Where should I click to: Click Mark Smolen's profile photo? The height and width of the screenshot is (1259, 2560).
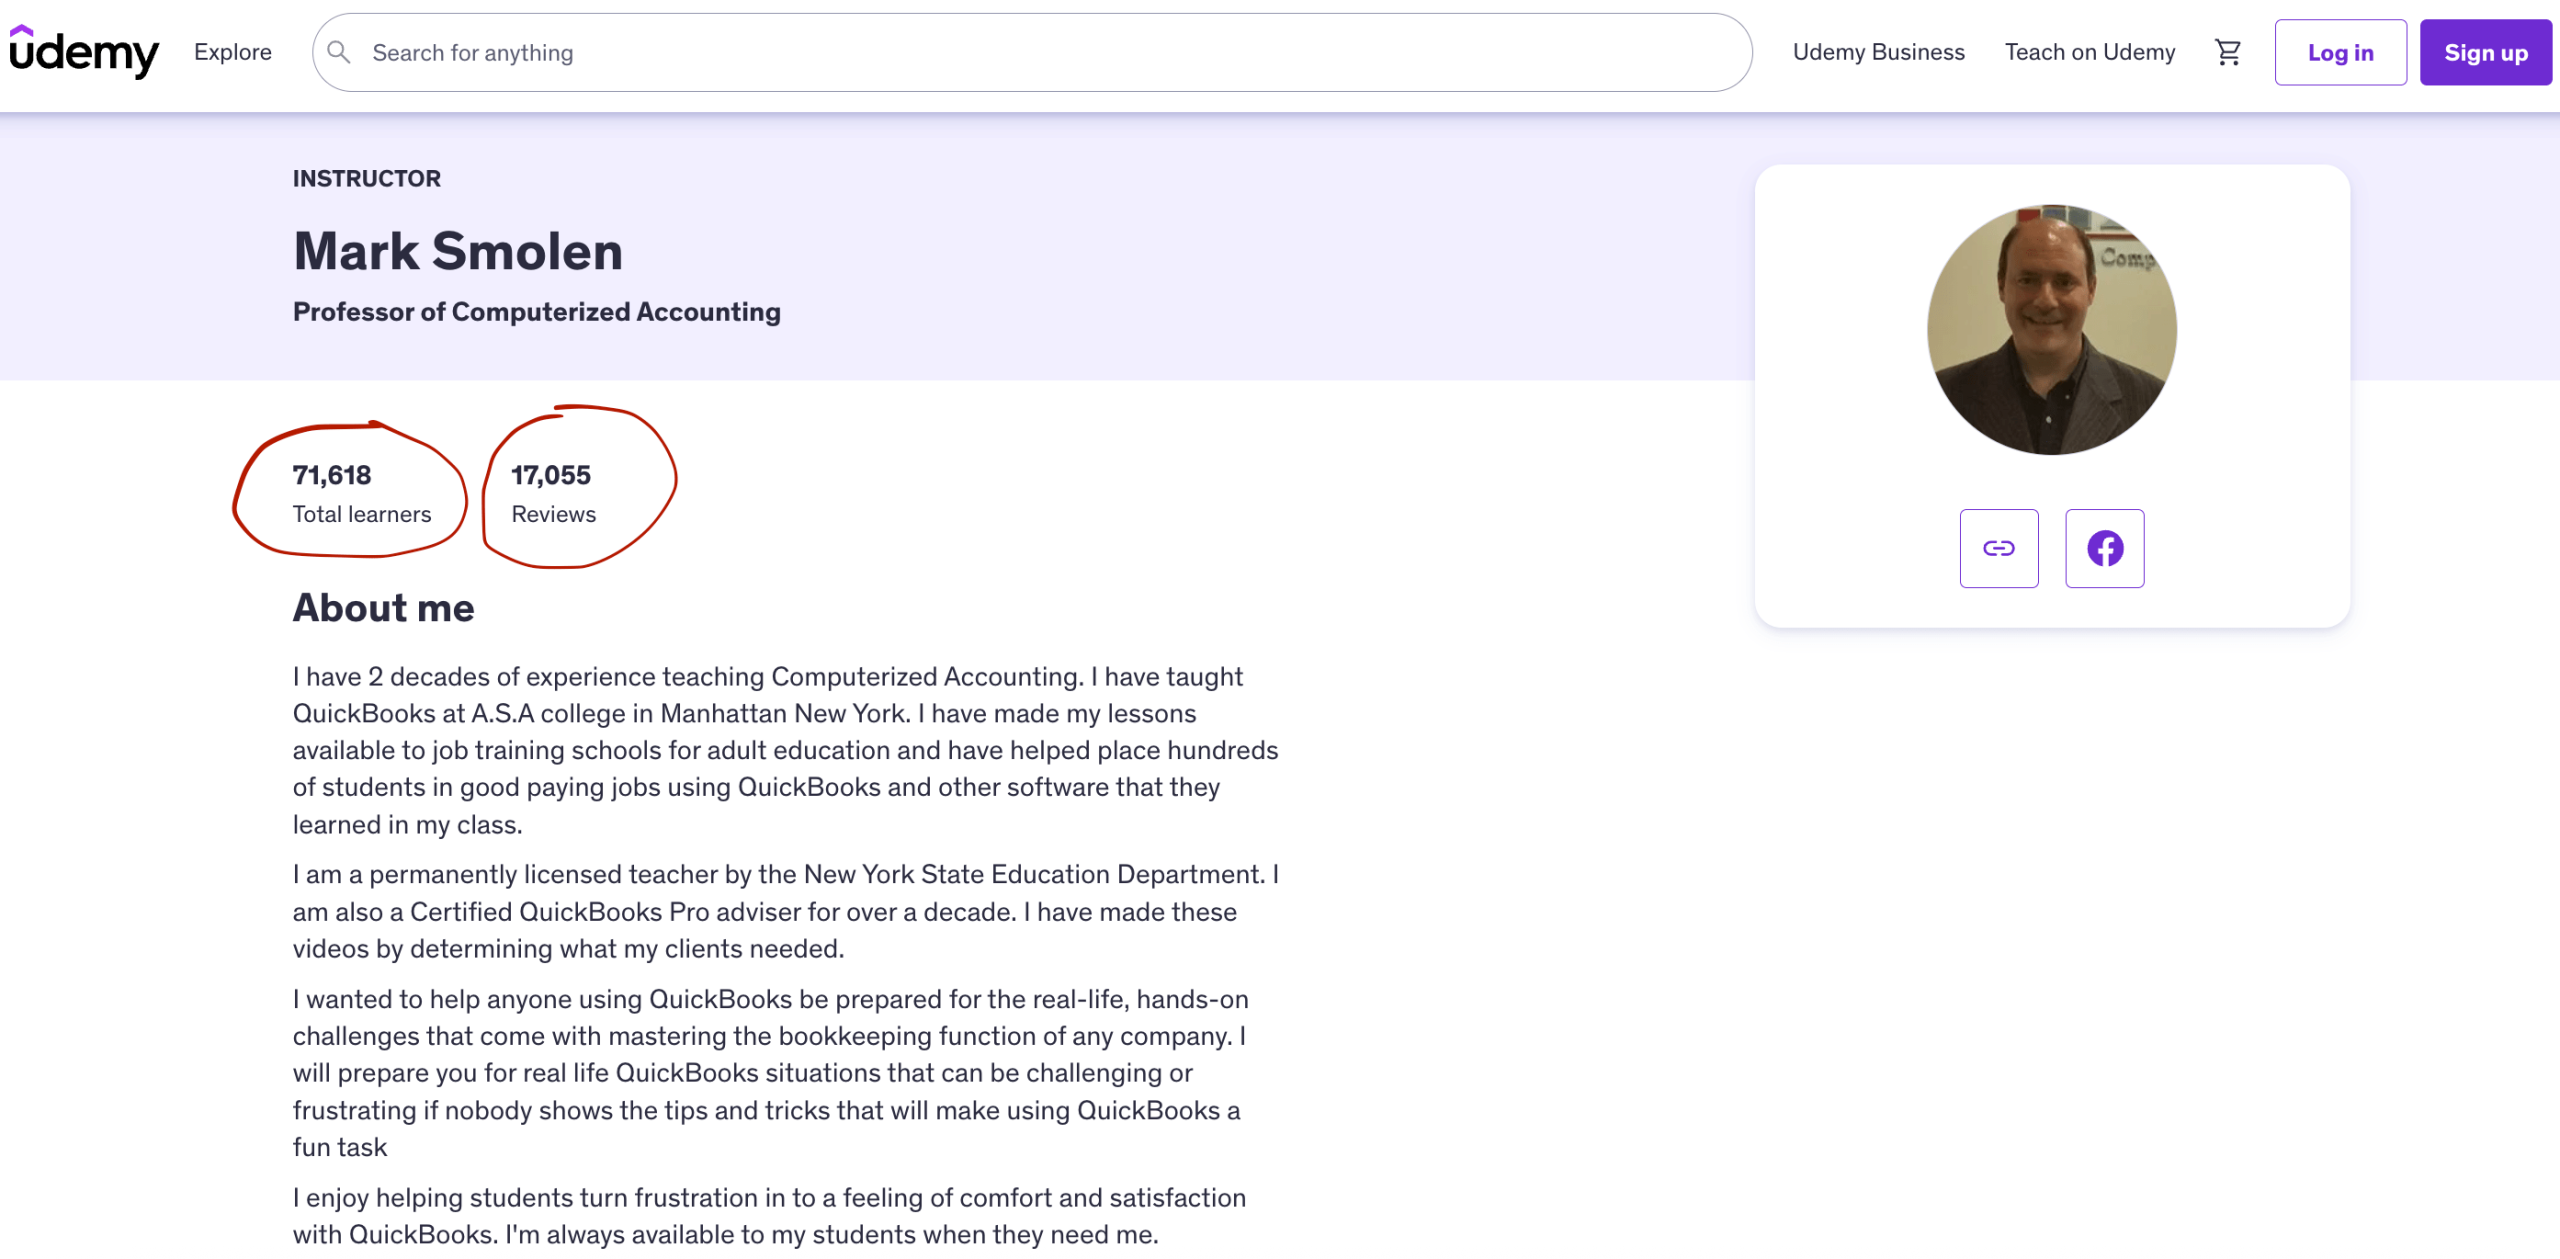2051,330
